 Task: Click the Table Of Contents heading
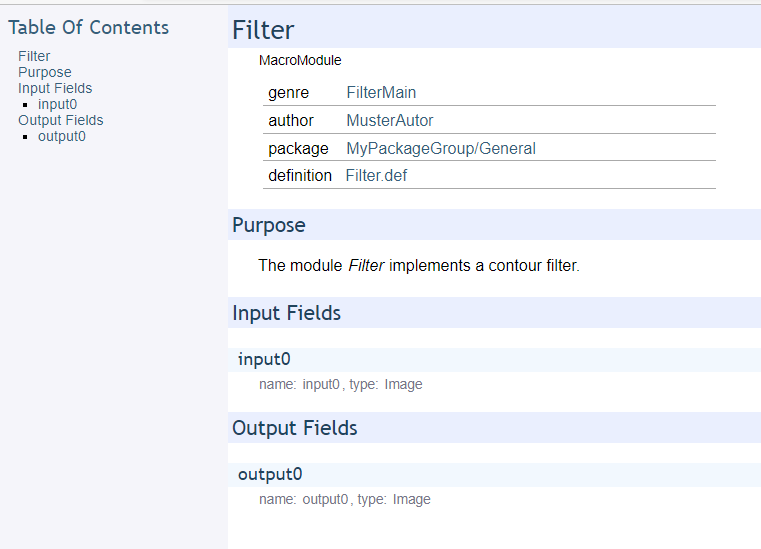(89, 28)
